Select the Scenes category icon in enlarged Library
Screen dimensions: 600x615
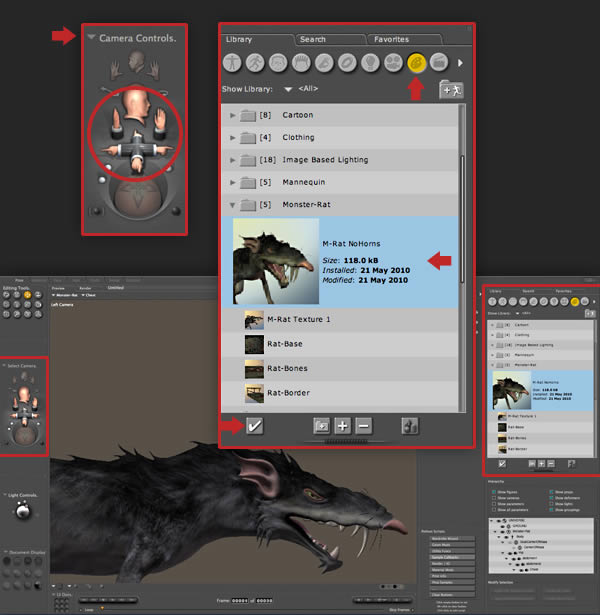point(439,63)
